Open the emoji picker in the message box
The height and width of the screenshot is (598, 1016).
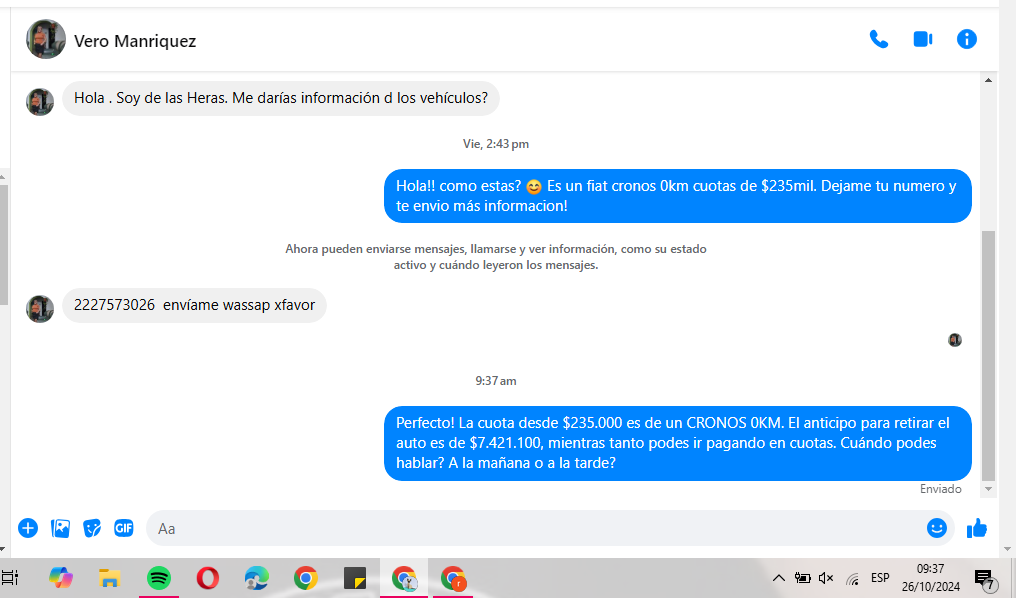coord(936,528)
